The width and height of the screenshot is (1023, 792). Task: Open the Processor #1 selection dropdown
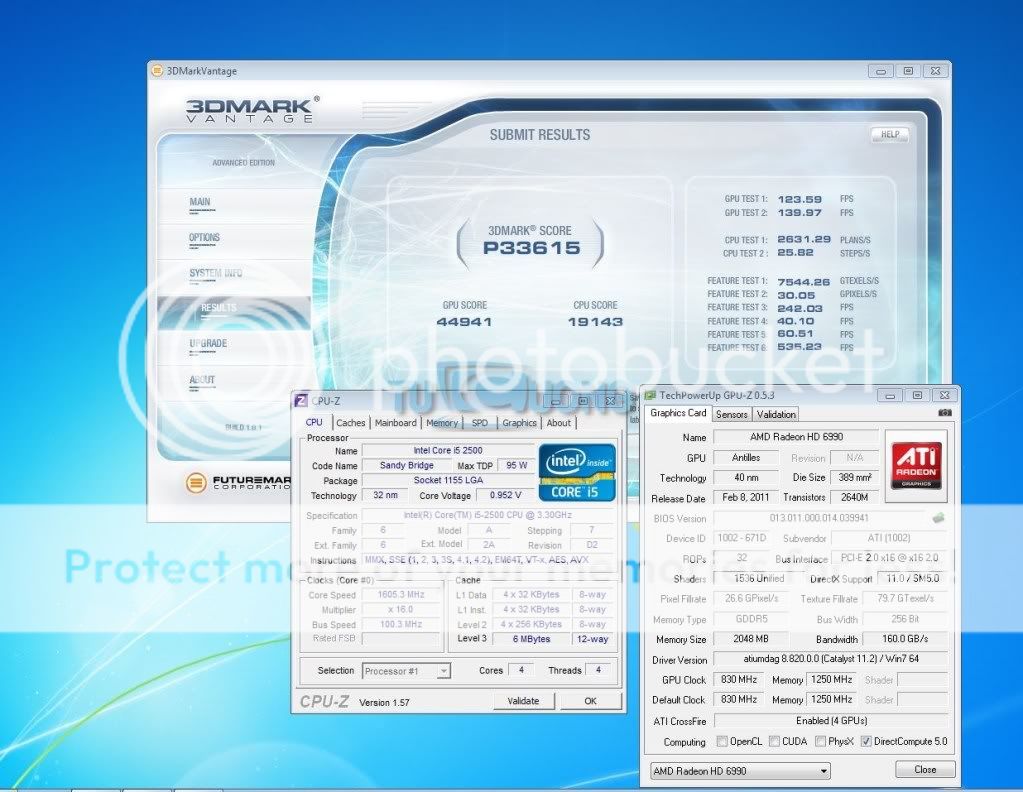(x=406, y=671)
